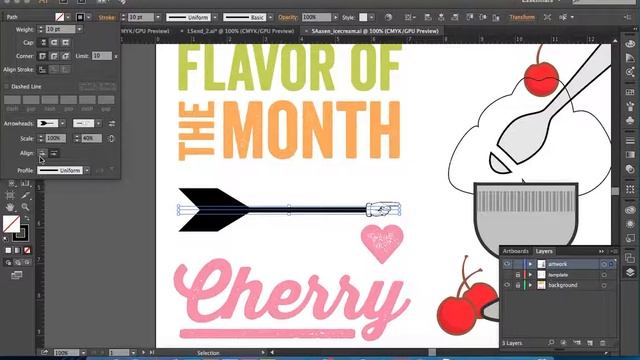The image size is (640, 360).
Task: Choose Bevel Join corner
Action: pyautogui.click(x=65, y=56)
